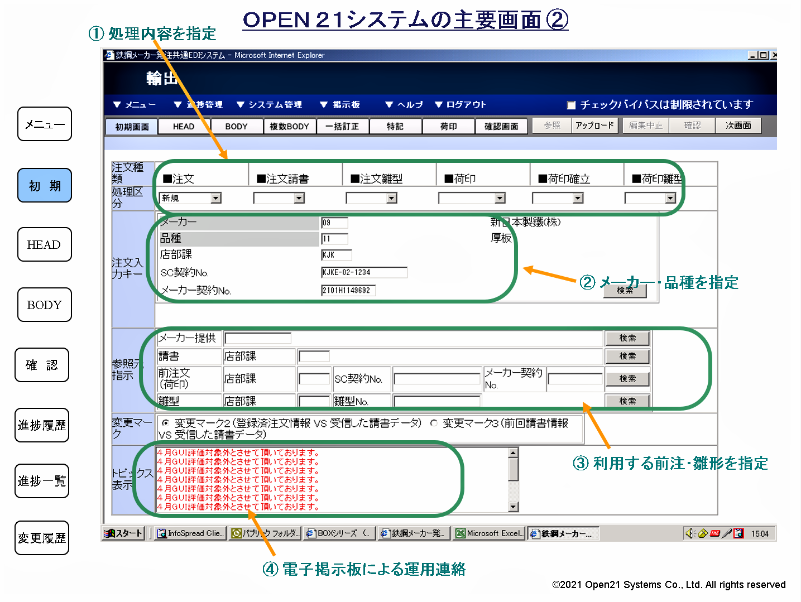Click the メーカー提供 input field

pos(258,338)
